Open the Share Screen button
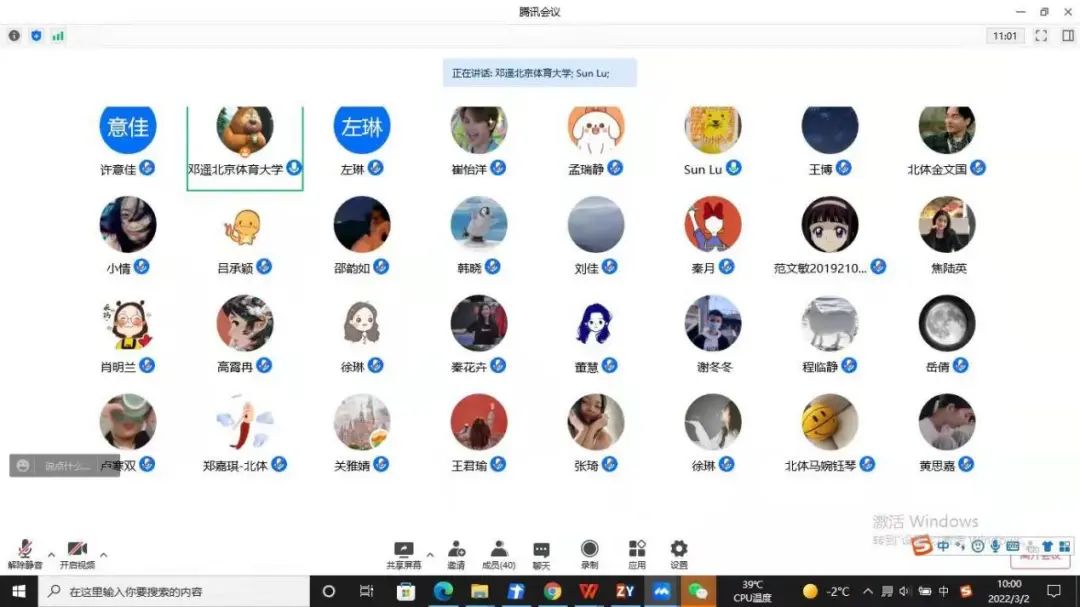Screen dimensions: 1080x607 click(404, 555)
